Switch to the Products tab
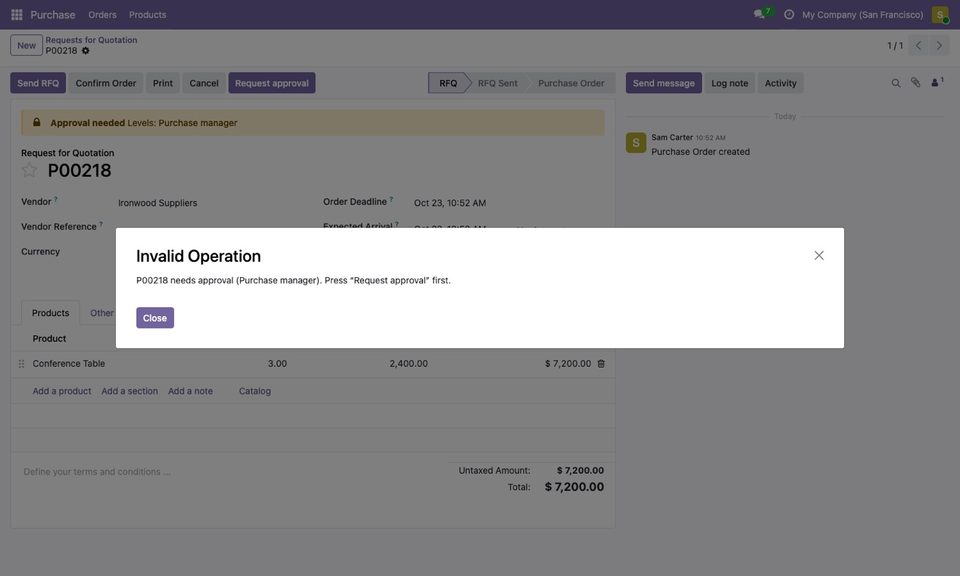 50,313
